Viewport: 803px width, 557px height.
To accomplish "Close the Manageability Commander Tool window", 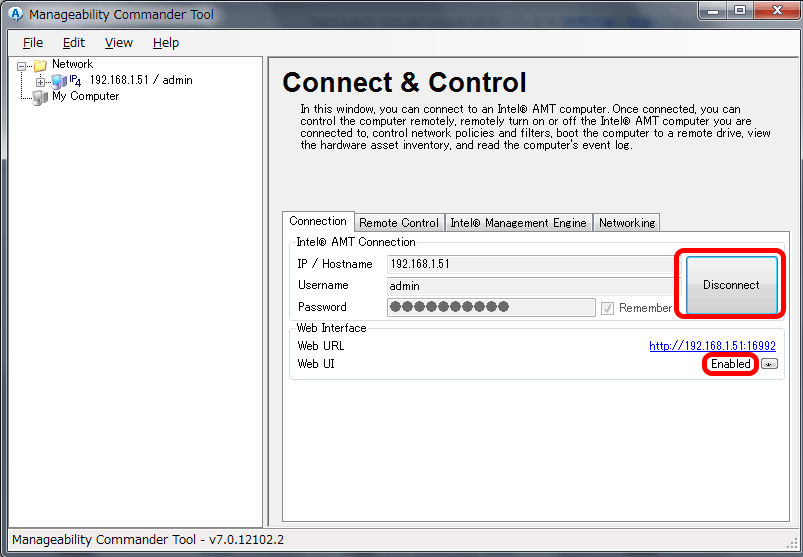I will coord(776,11).
